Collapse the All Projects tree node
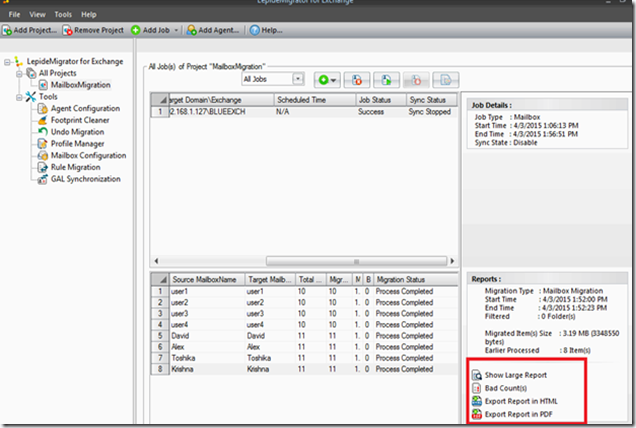636x428 pixels. coord(19,74)
